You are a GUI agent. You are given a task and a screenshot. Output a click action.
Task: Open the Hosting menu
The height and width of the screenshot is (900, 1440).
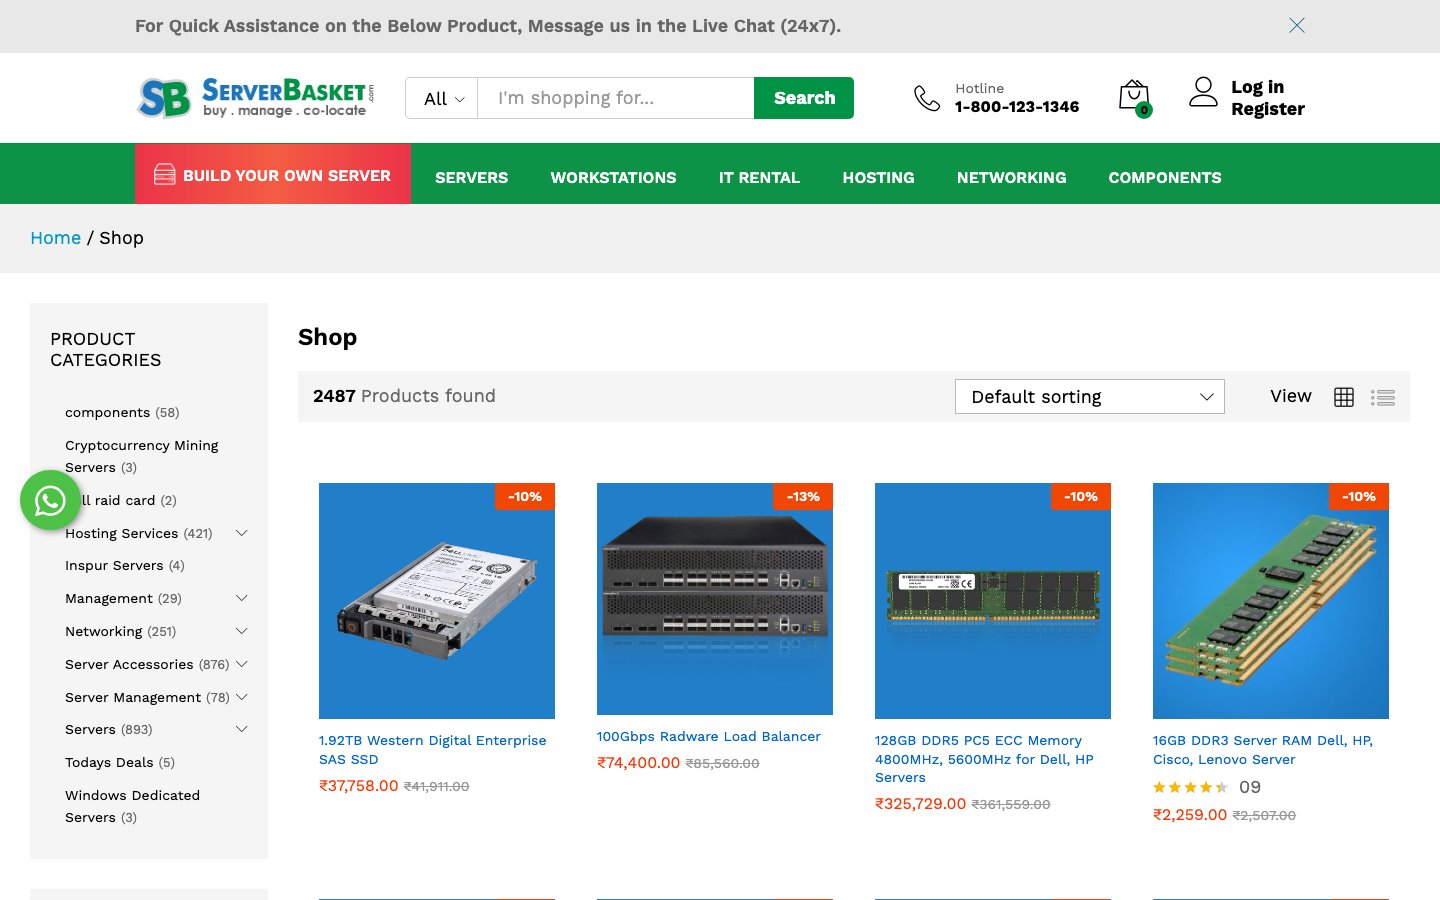[x=878, y=177]
